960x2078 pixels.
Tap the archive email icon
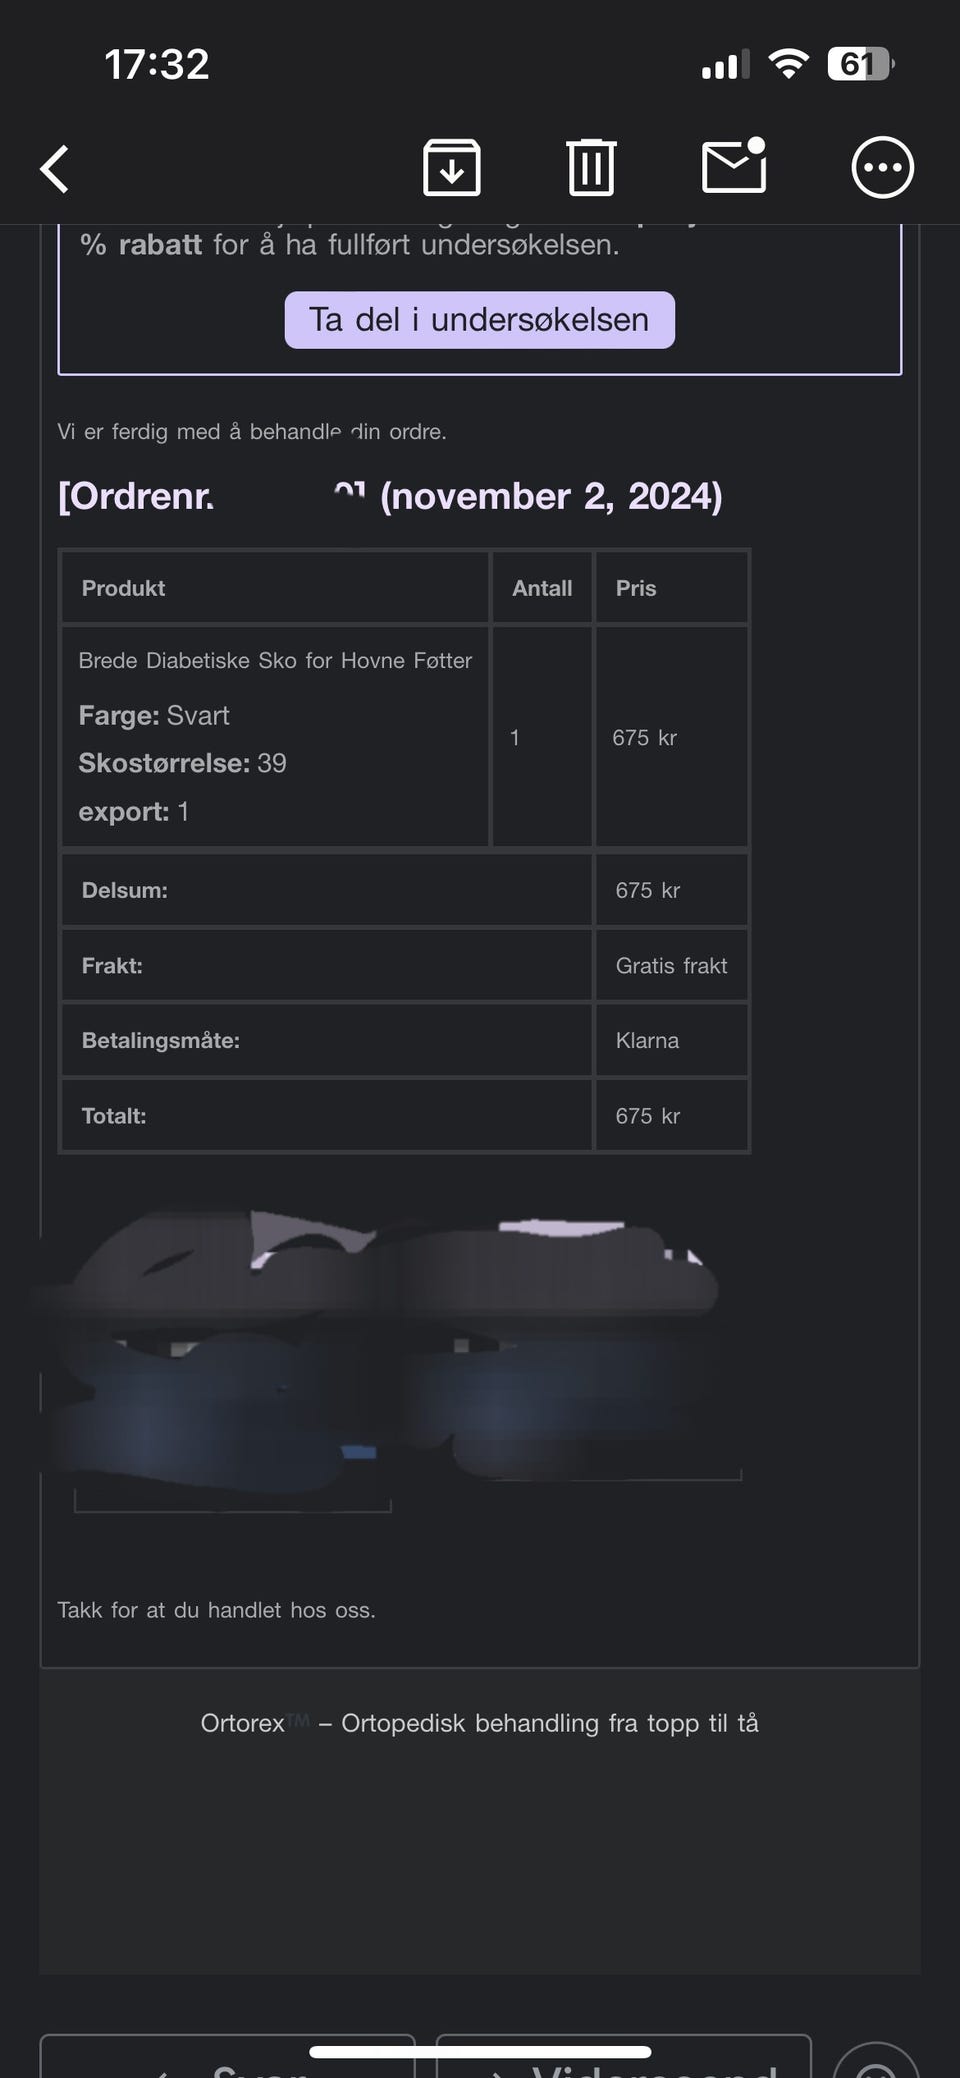[451, 167]
